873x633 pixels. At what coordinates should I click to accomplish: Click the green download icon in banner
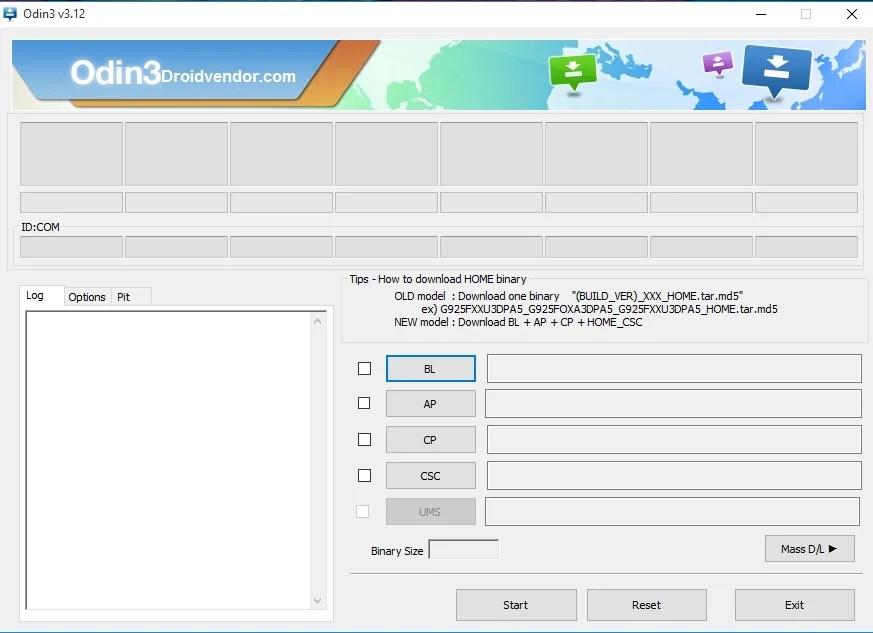[x=573, y=72]
